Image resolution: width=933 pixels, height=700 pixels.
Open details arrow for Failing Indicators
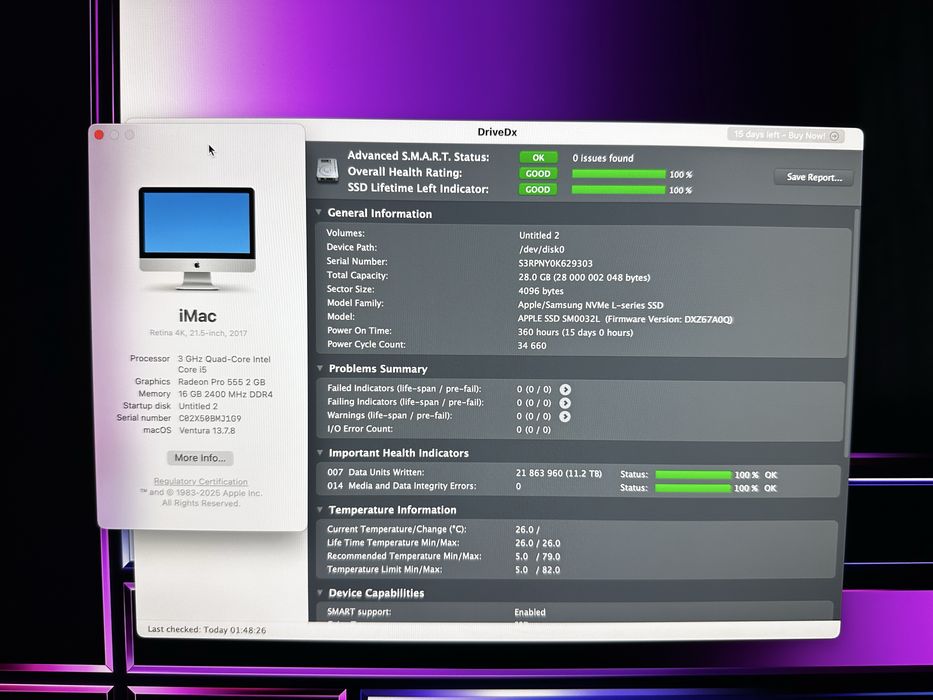(565, 403)
